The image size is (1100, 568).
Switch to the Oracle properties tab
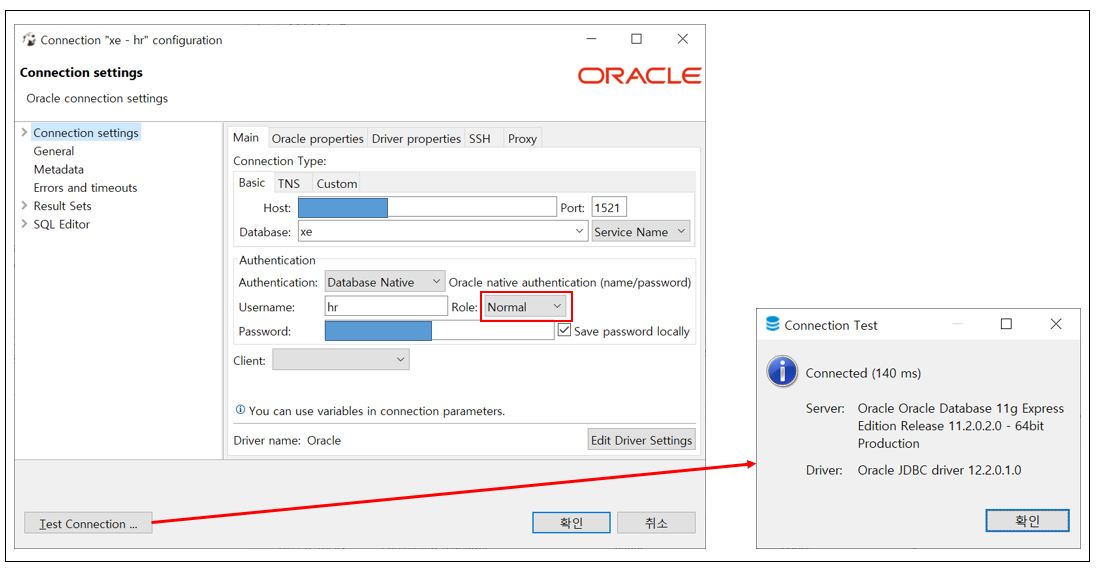[x=318, y=139]
